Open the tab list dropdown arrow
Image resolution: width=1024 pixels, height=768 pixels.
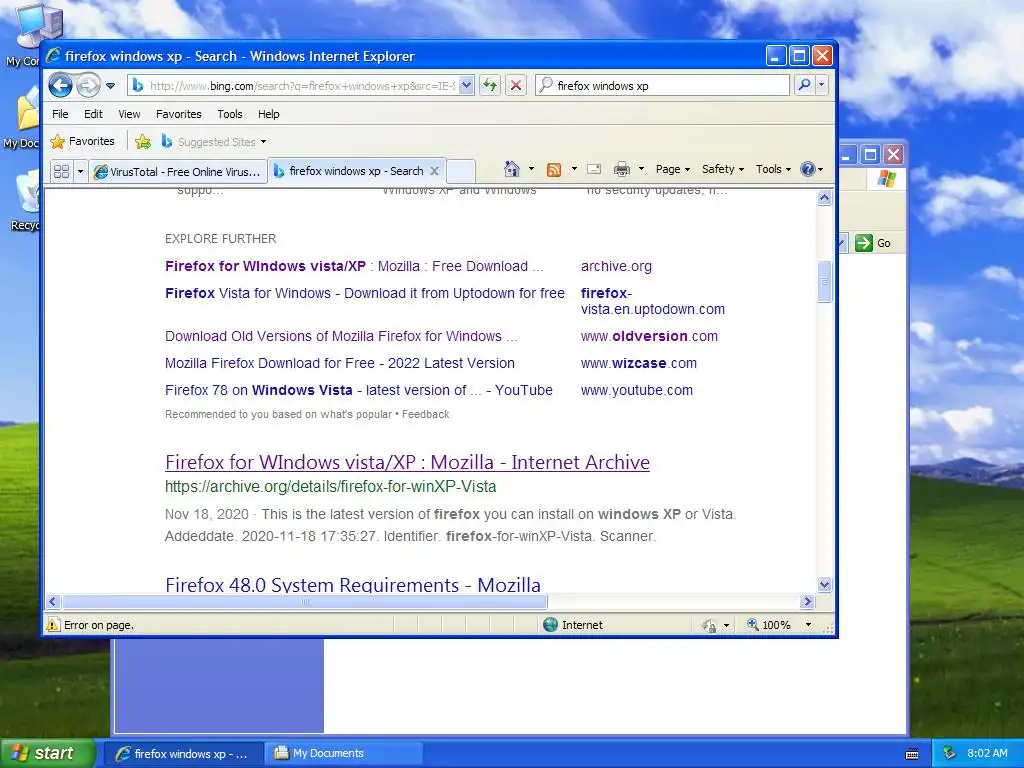pos(80,171)
